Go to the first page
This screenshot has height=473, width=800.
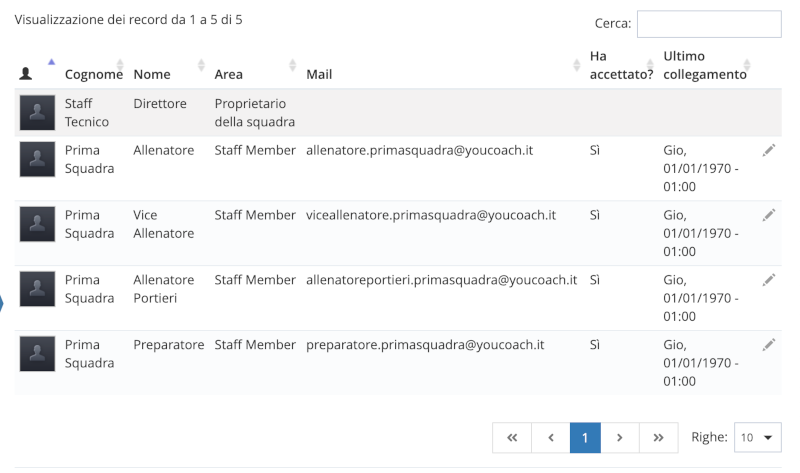511,437
